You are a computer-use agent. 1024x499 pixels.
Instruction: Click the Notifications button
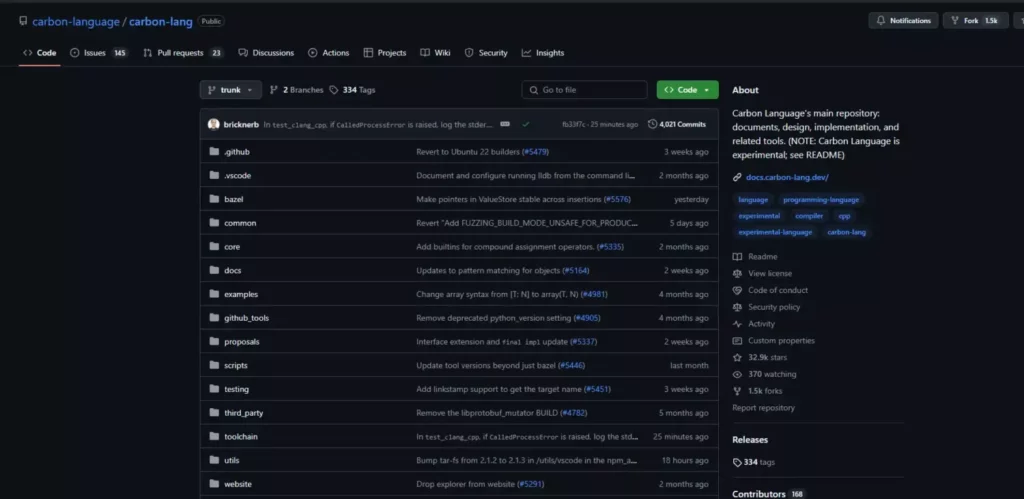point(903,21)
